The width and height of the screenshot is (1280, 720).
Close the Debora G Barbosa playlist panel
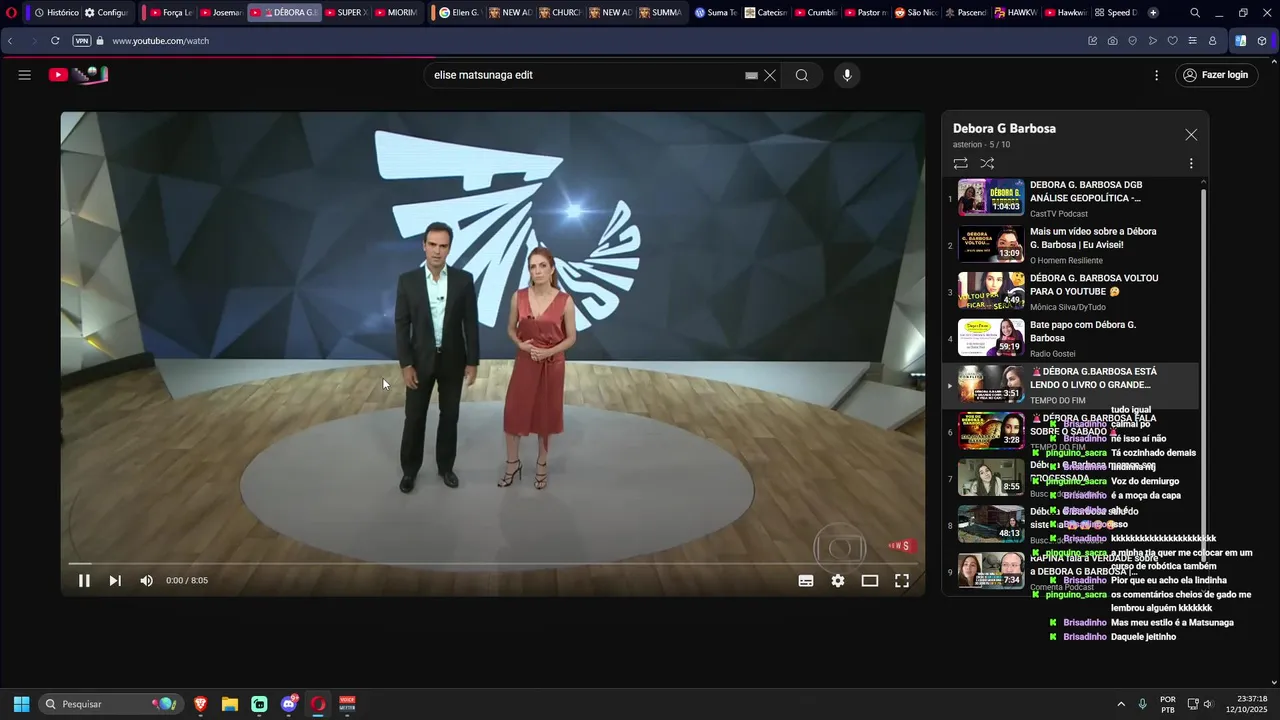[1191, 135]
